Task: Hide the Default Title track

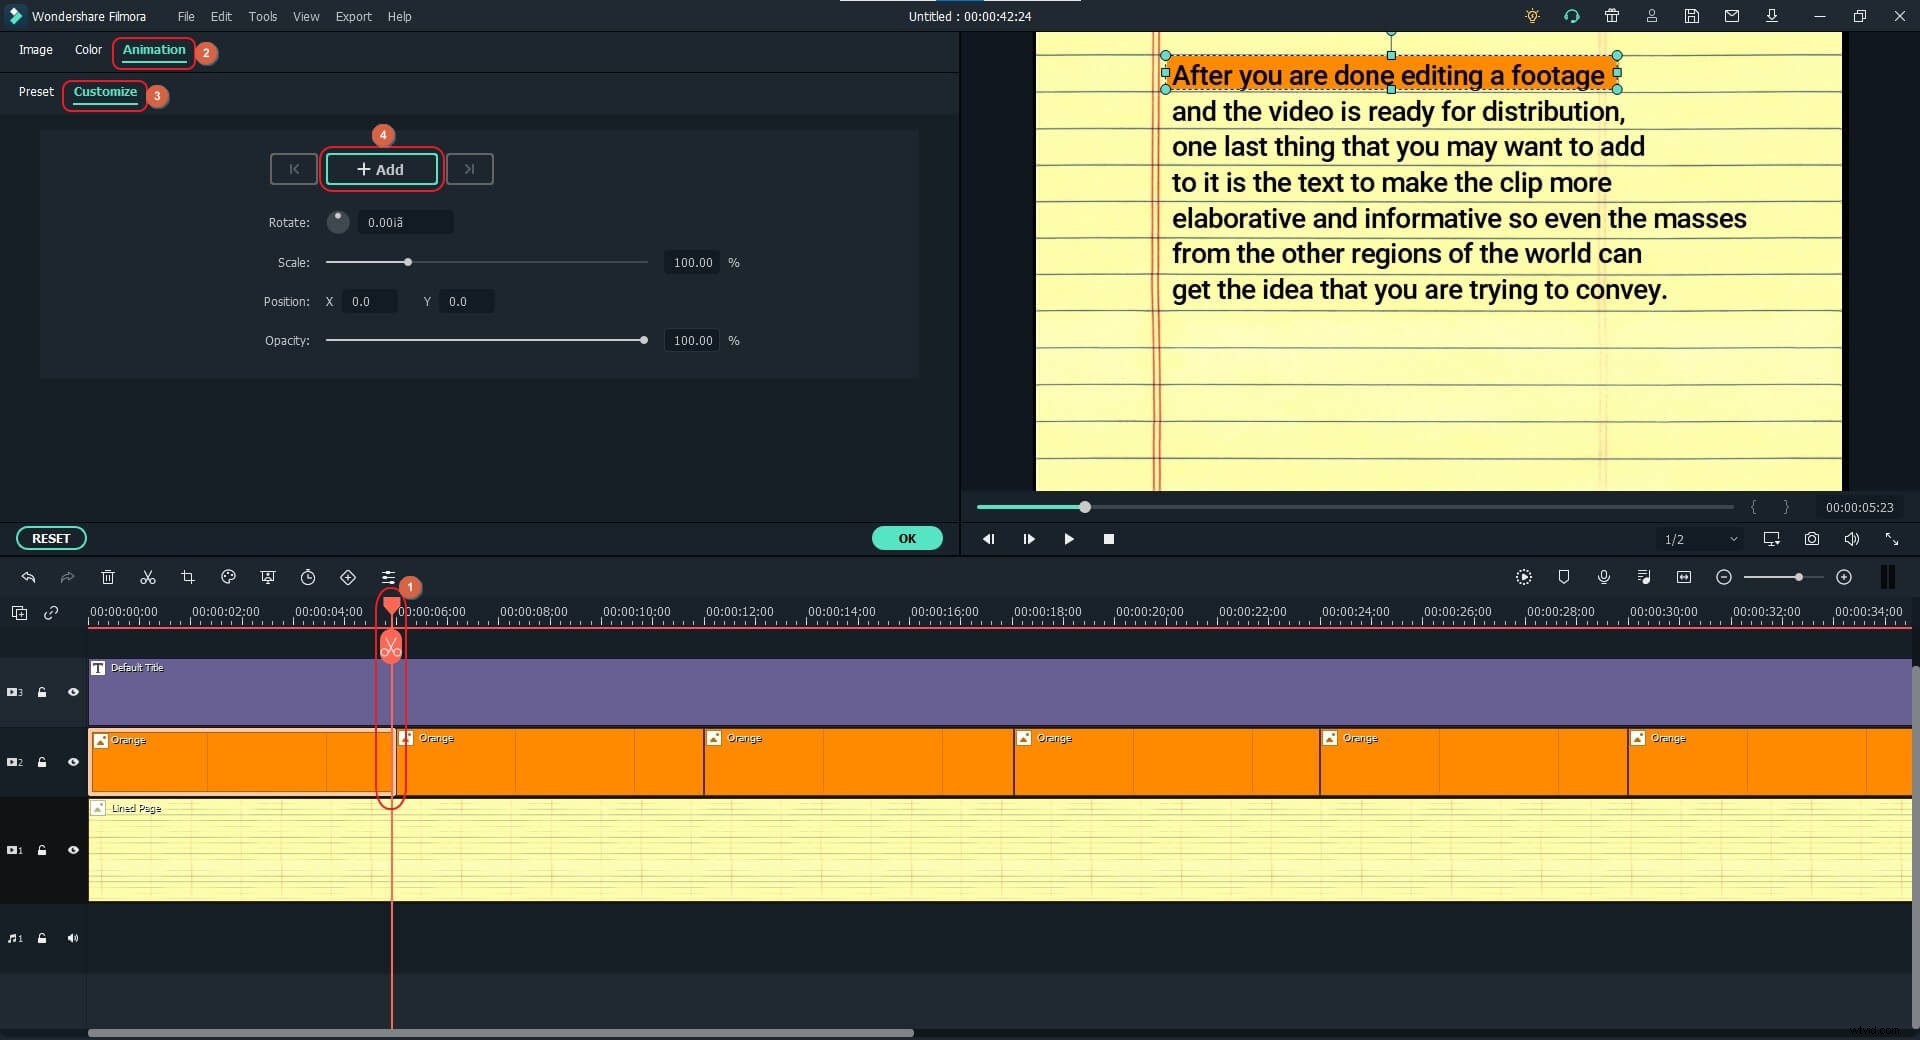Action: 73,692
